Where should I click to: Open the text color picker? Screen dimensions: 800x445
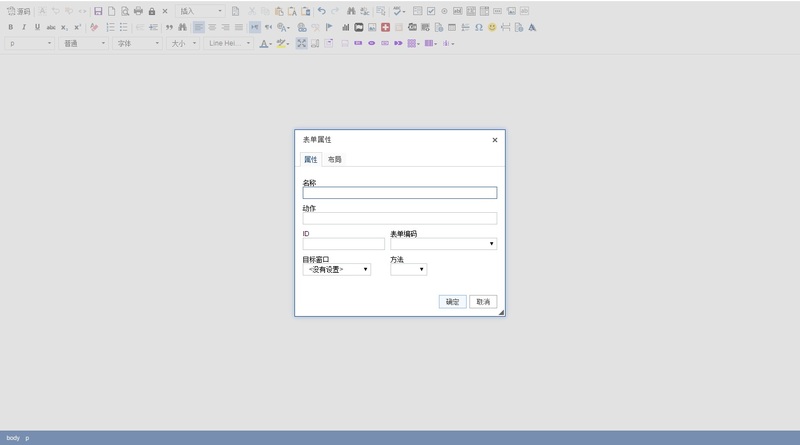(265, 44)
